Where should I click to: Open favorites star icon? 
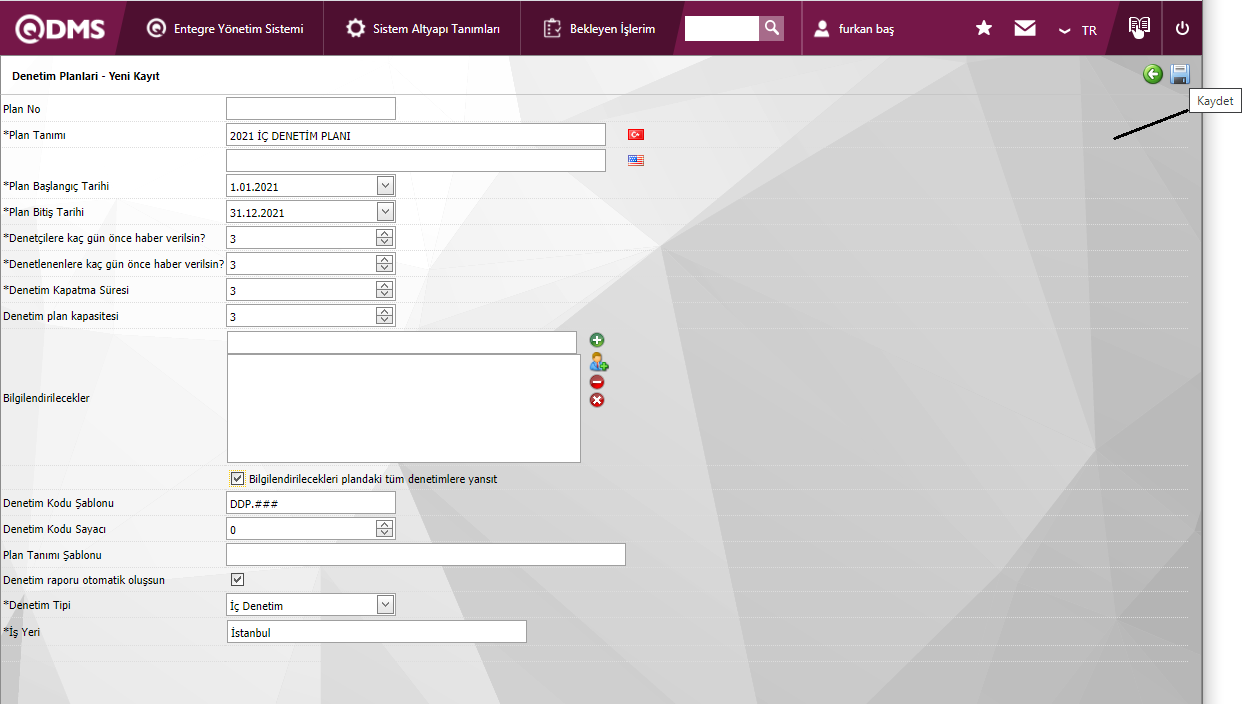pos(984,29)
